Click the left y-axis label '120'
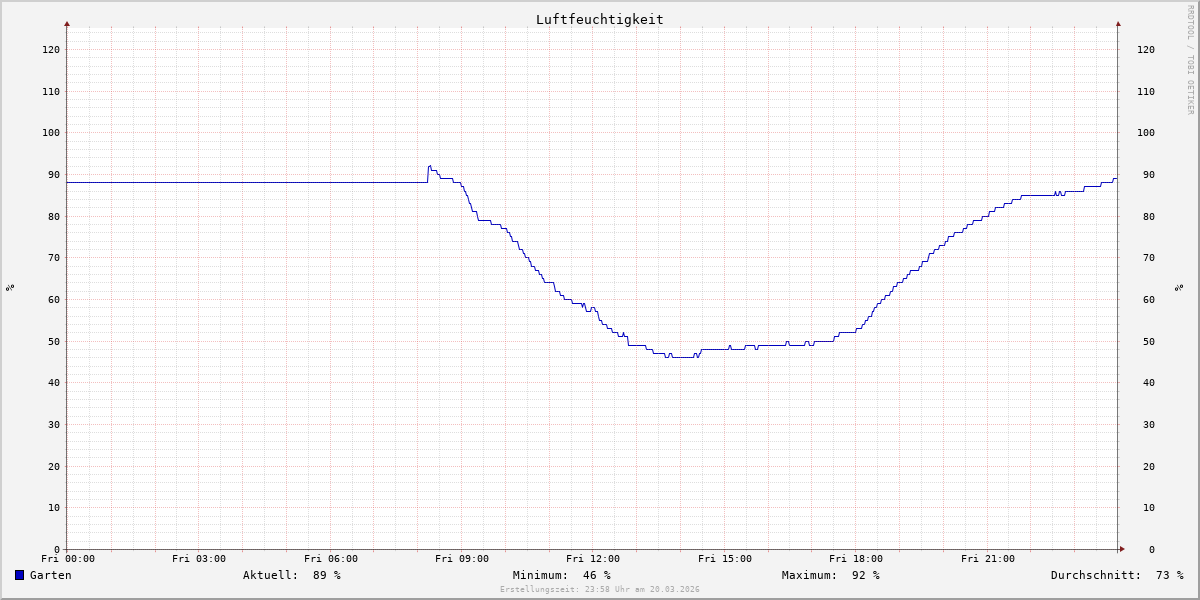This screenshot has height=600, width=1200. point(51,49)
